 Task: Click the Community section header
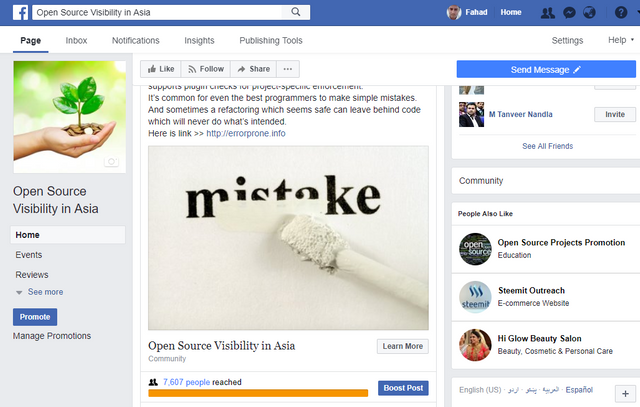click(x=481, y=180)
